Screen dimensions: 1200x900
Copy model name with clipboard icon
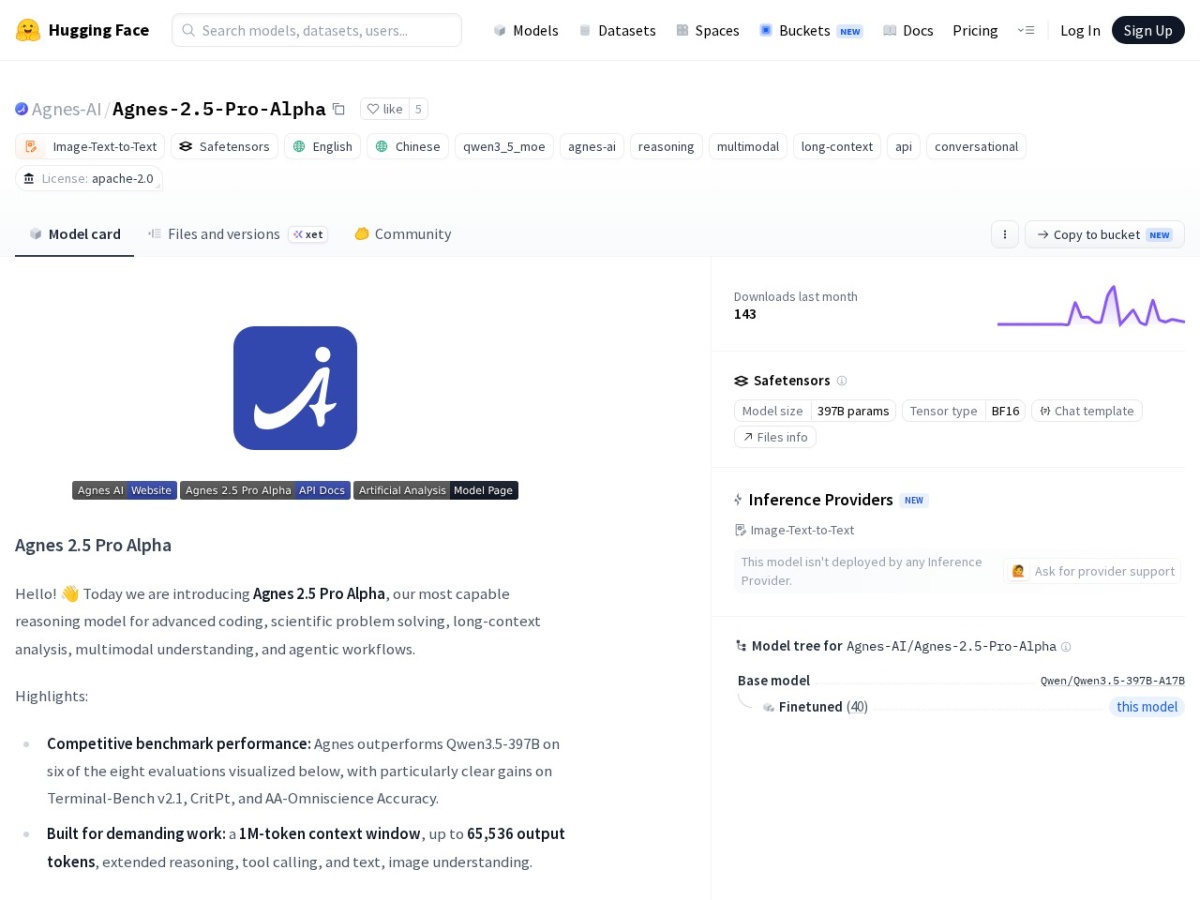click(339, 109)
